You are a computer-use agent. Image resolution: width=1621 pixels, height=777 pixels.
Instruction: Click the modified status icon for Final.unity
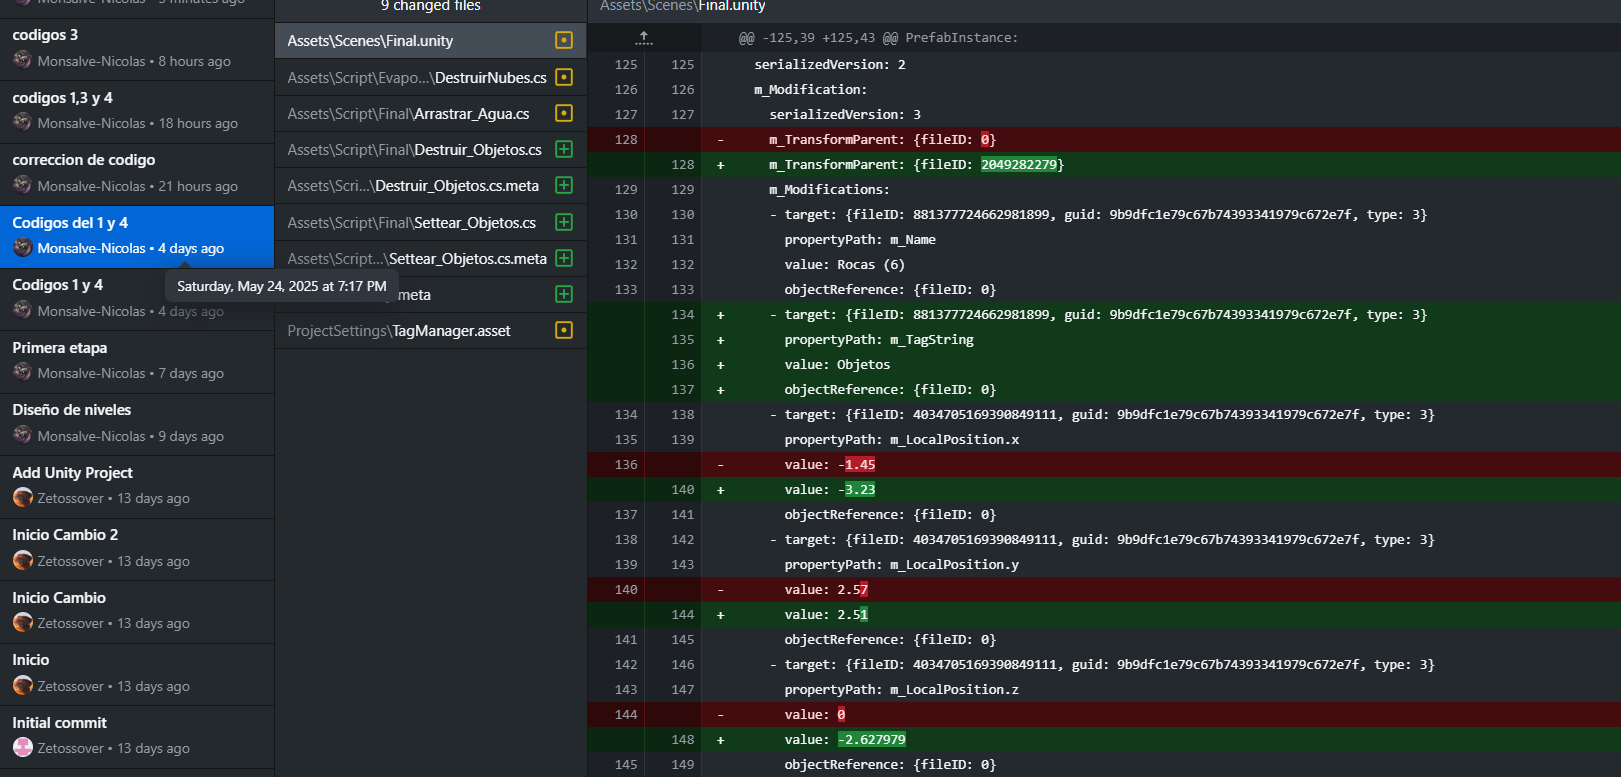point(564,41)
